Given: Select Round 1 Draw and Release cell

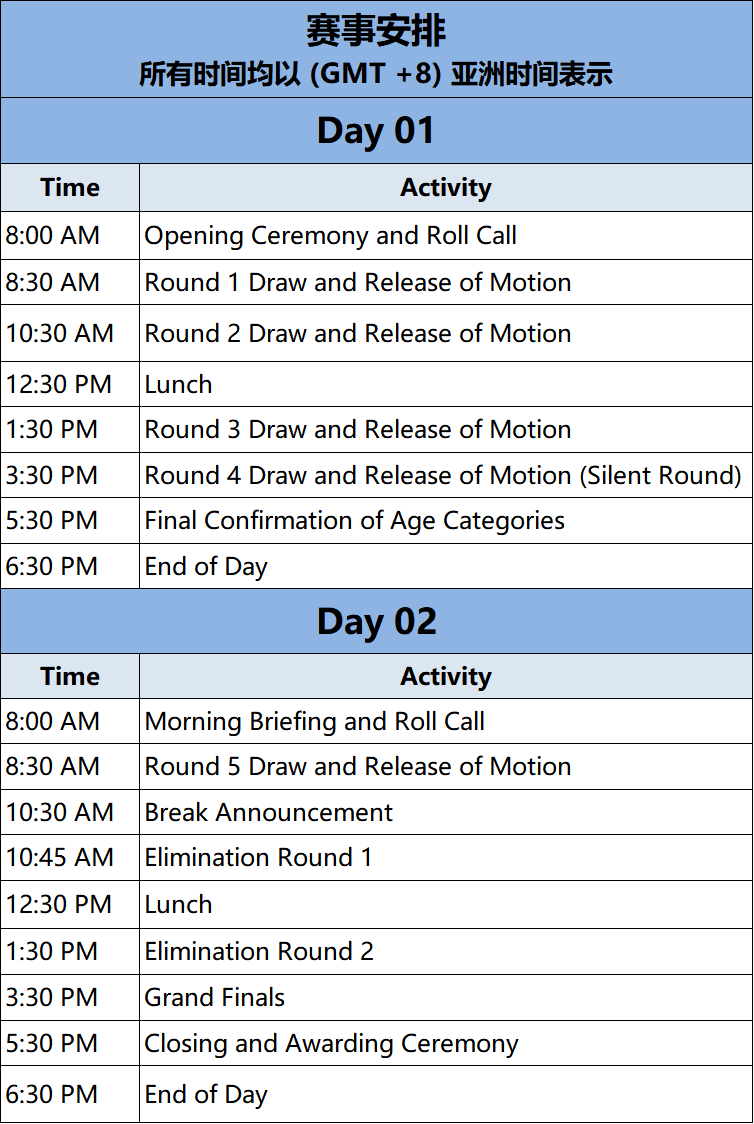Looking at the screenshot, I should pos(446,282).
